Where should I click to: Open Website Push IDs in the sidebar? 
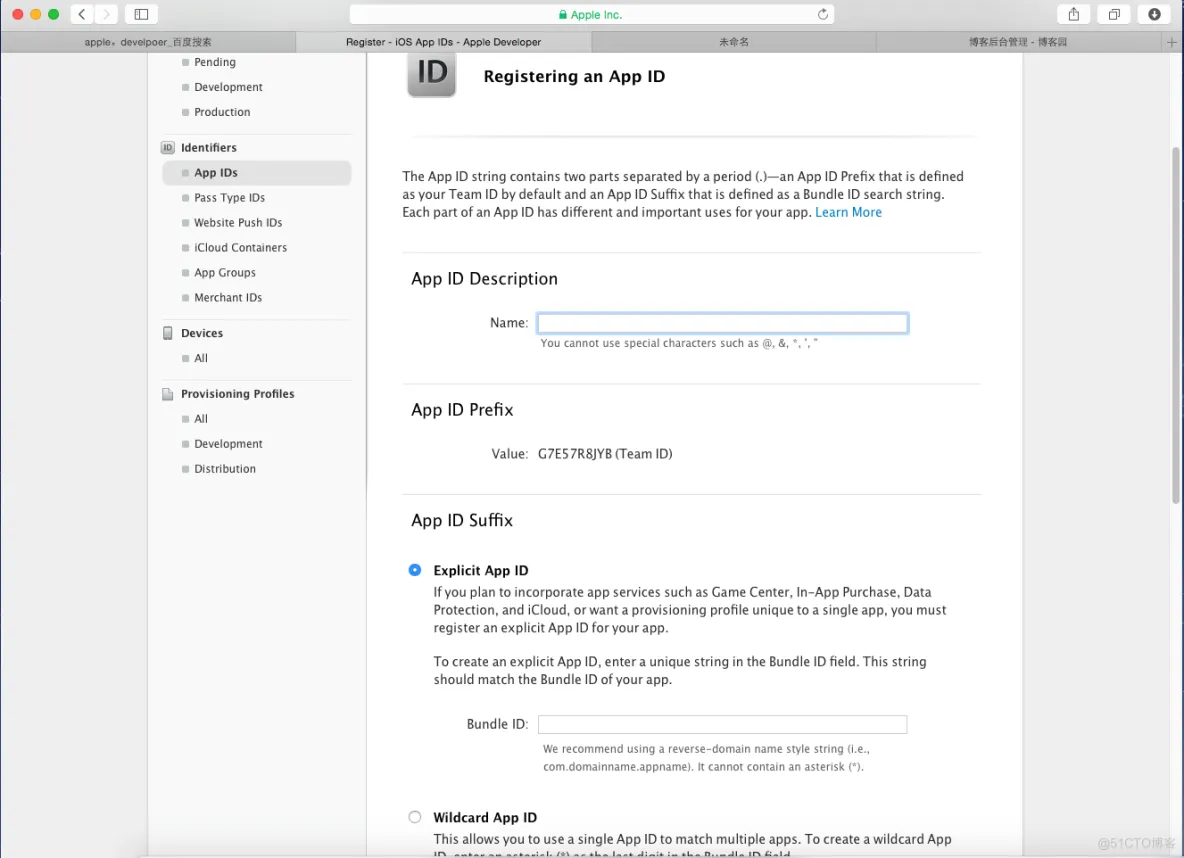[x=238, y=223]
